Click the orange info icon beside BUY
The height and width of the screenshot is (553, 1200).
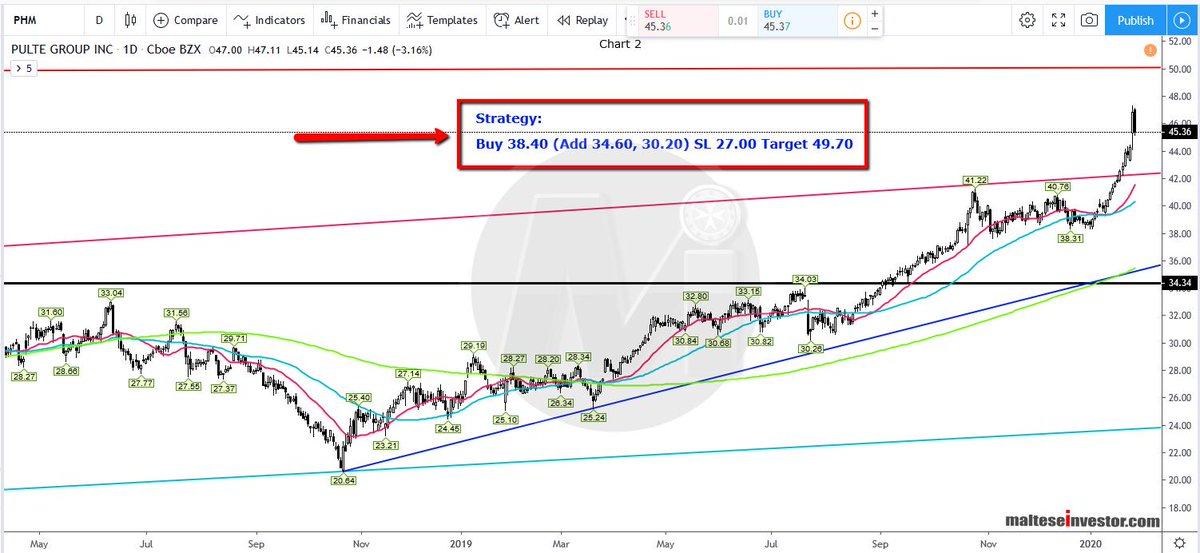(x=850, y=20)
